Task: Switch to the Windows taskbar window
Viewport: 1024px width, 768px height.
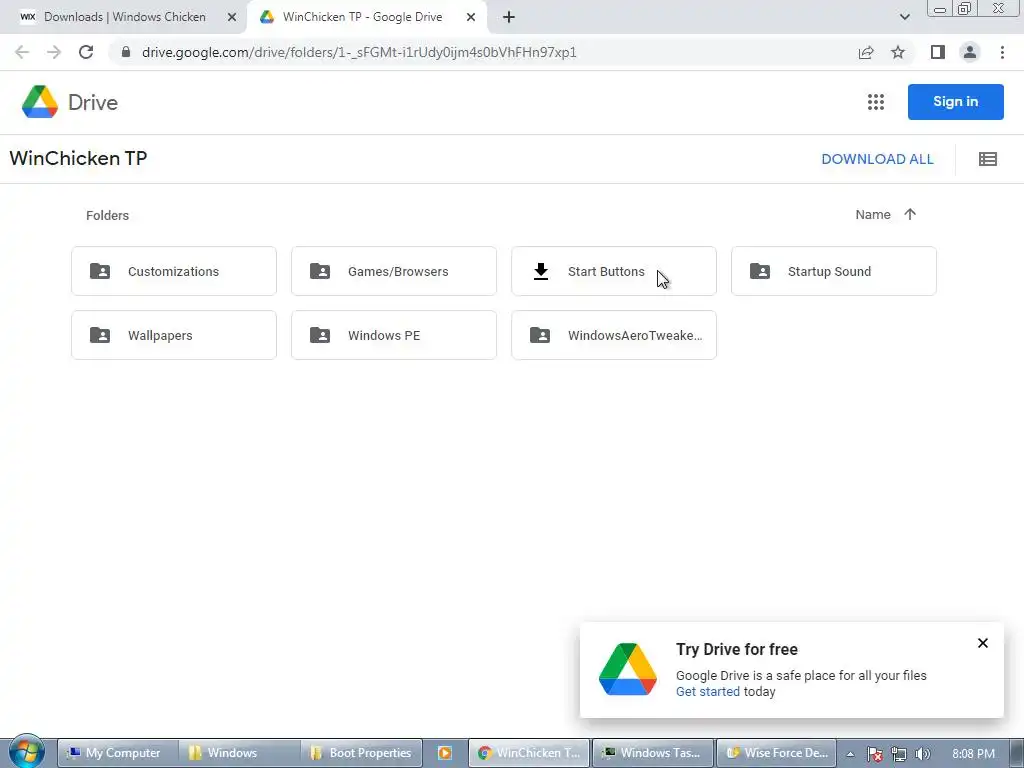Action: tap(239, 753)
